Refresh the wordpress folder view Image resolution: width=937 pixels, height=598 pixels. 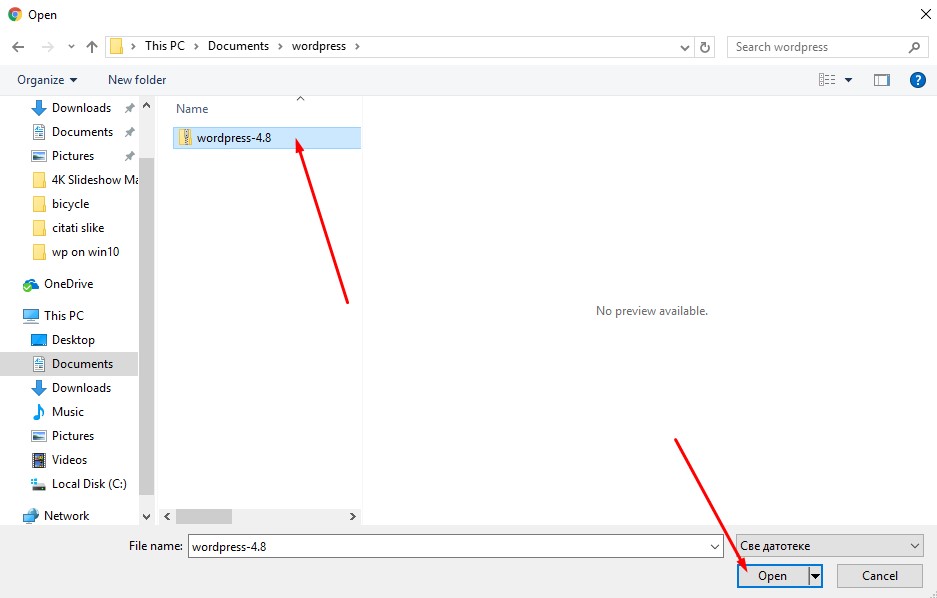(x=705, y=47)
